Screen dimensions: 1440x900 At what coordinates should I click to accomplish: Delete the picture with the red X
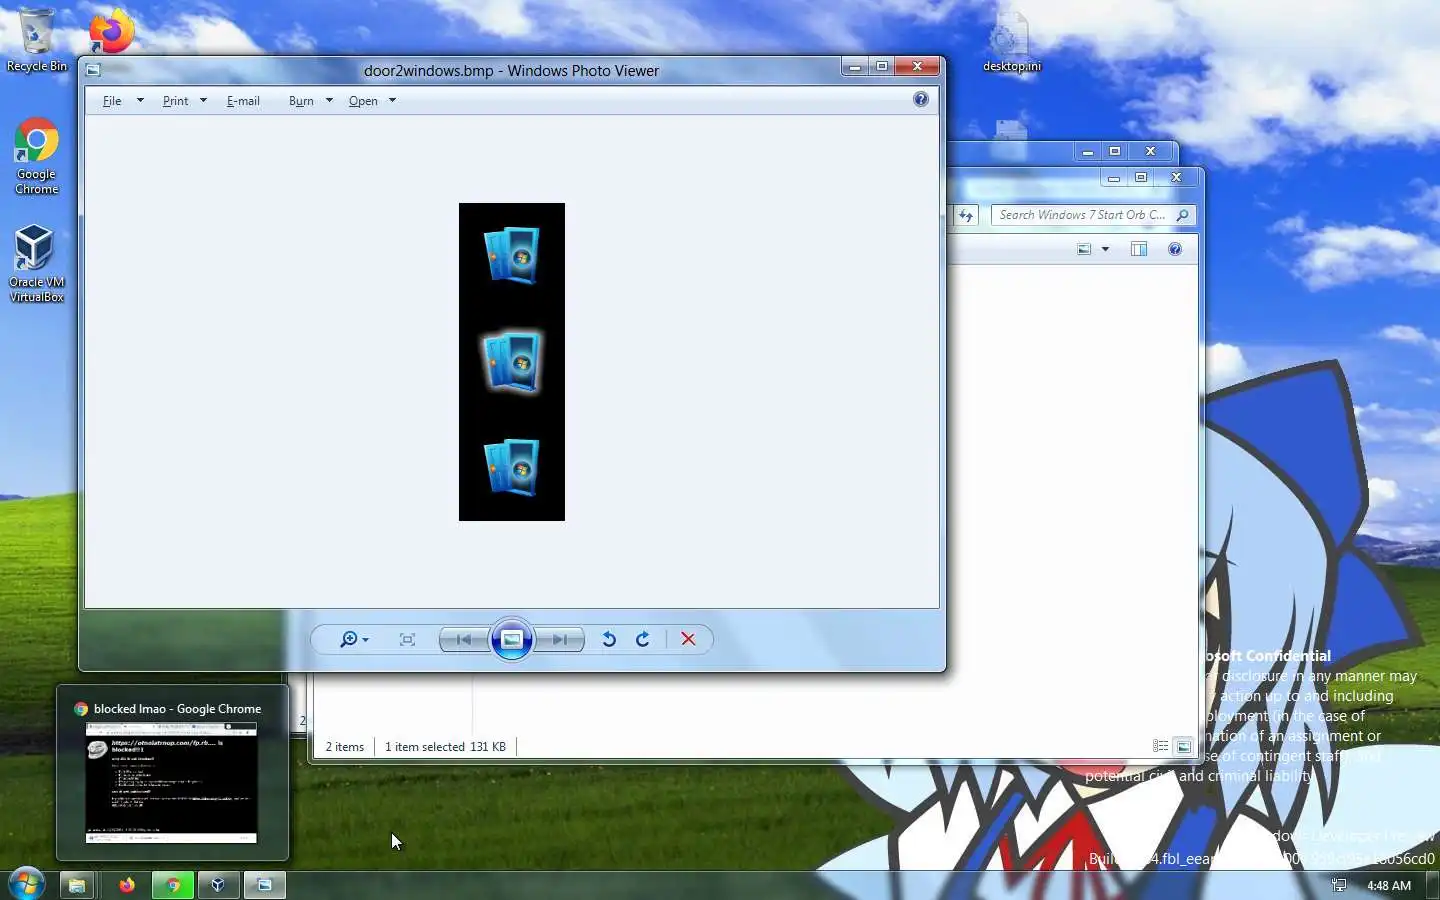point(688,640)
